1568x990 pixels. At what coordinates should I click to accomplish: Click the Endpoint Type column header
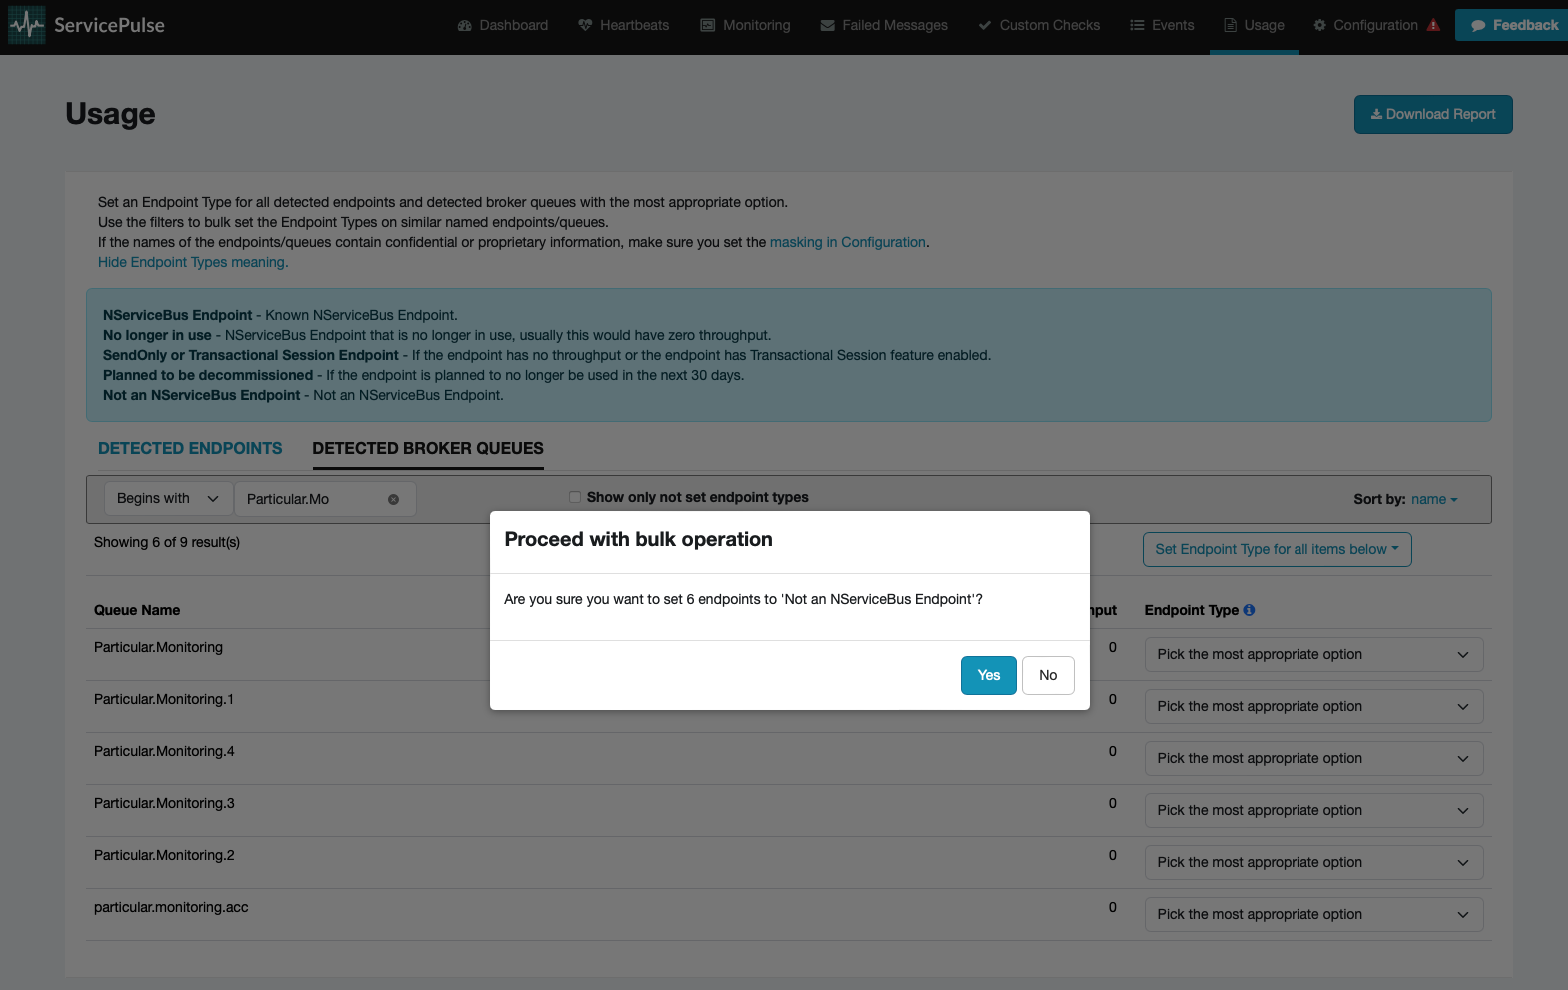point(1192,610)
